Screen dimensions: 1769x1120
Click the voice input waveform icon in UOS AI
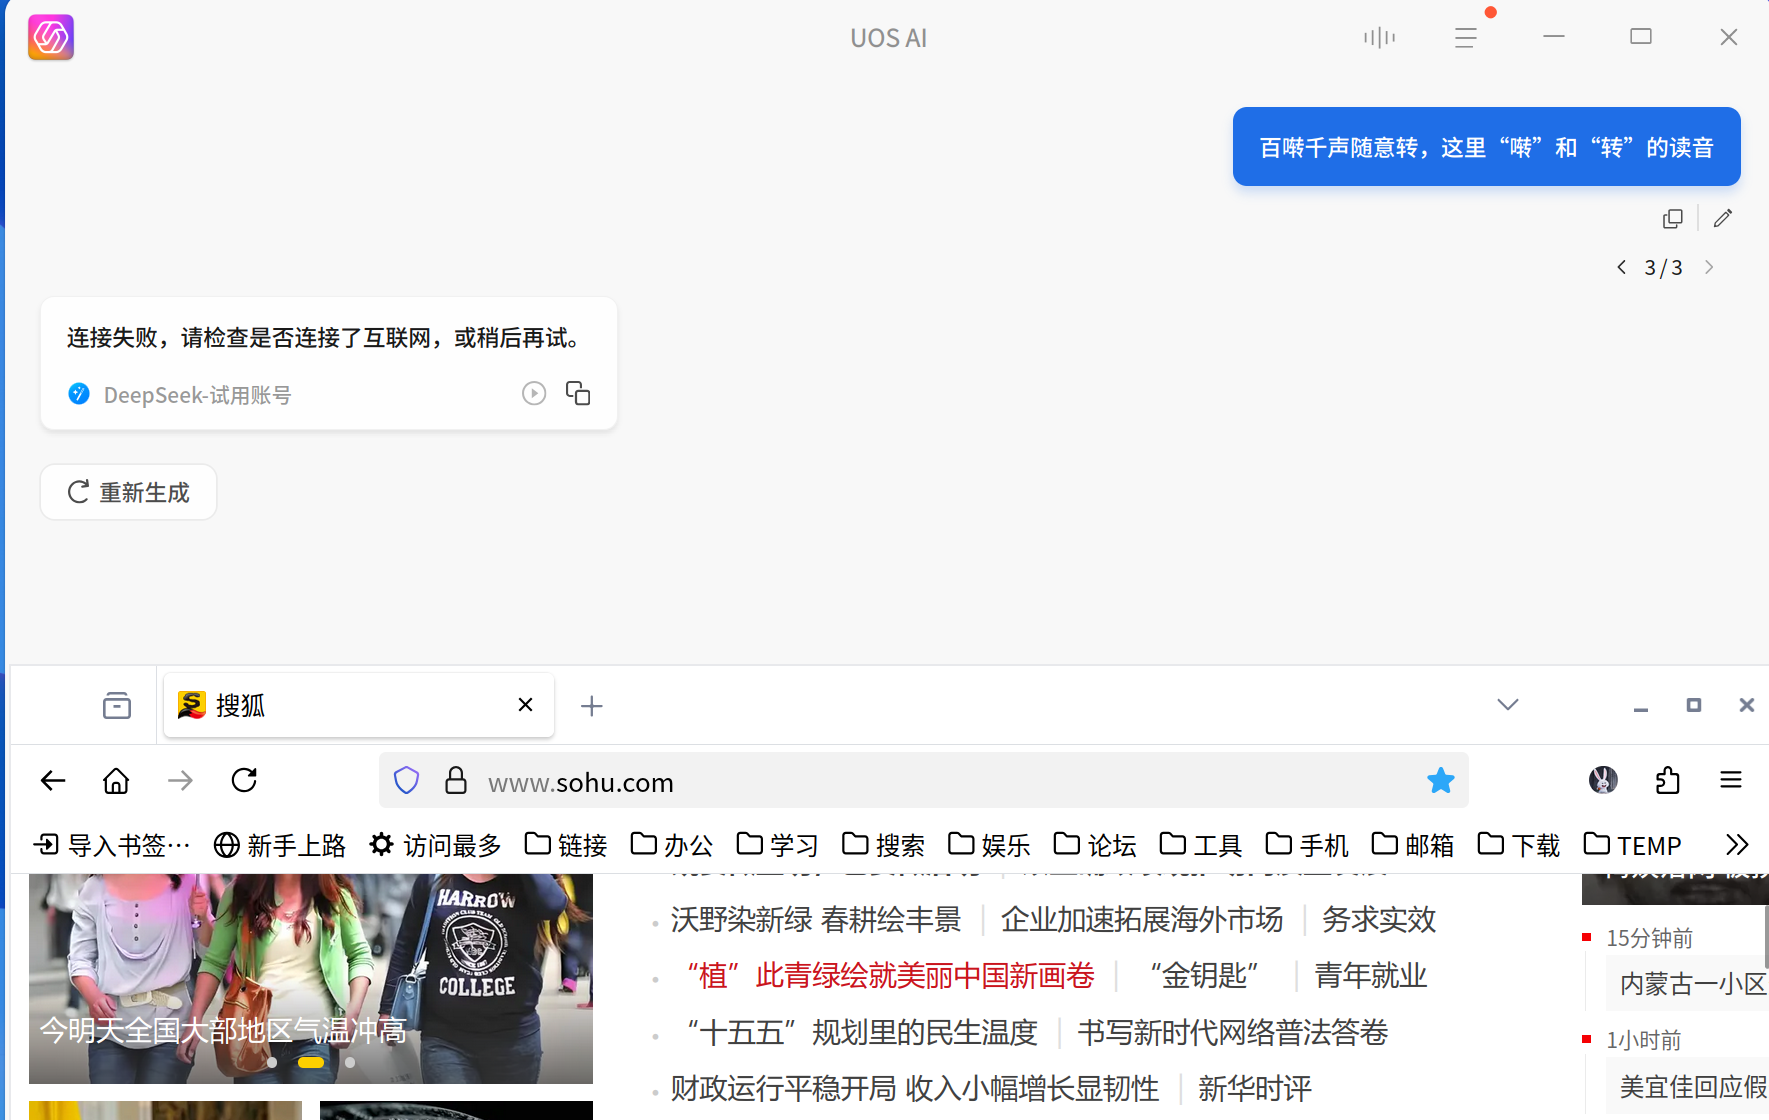click(1379, 37)
